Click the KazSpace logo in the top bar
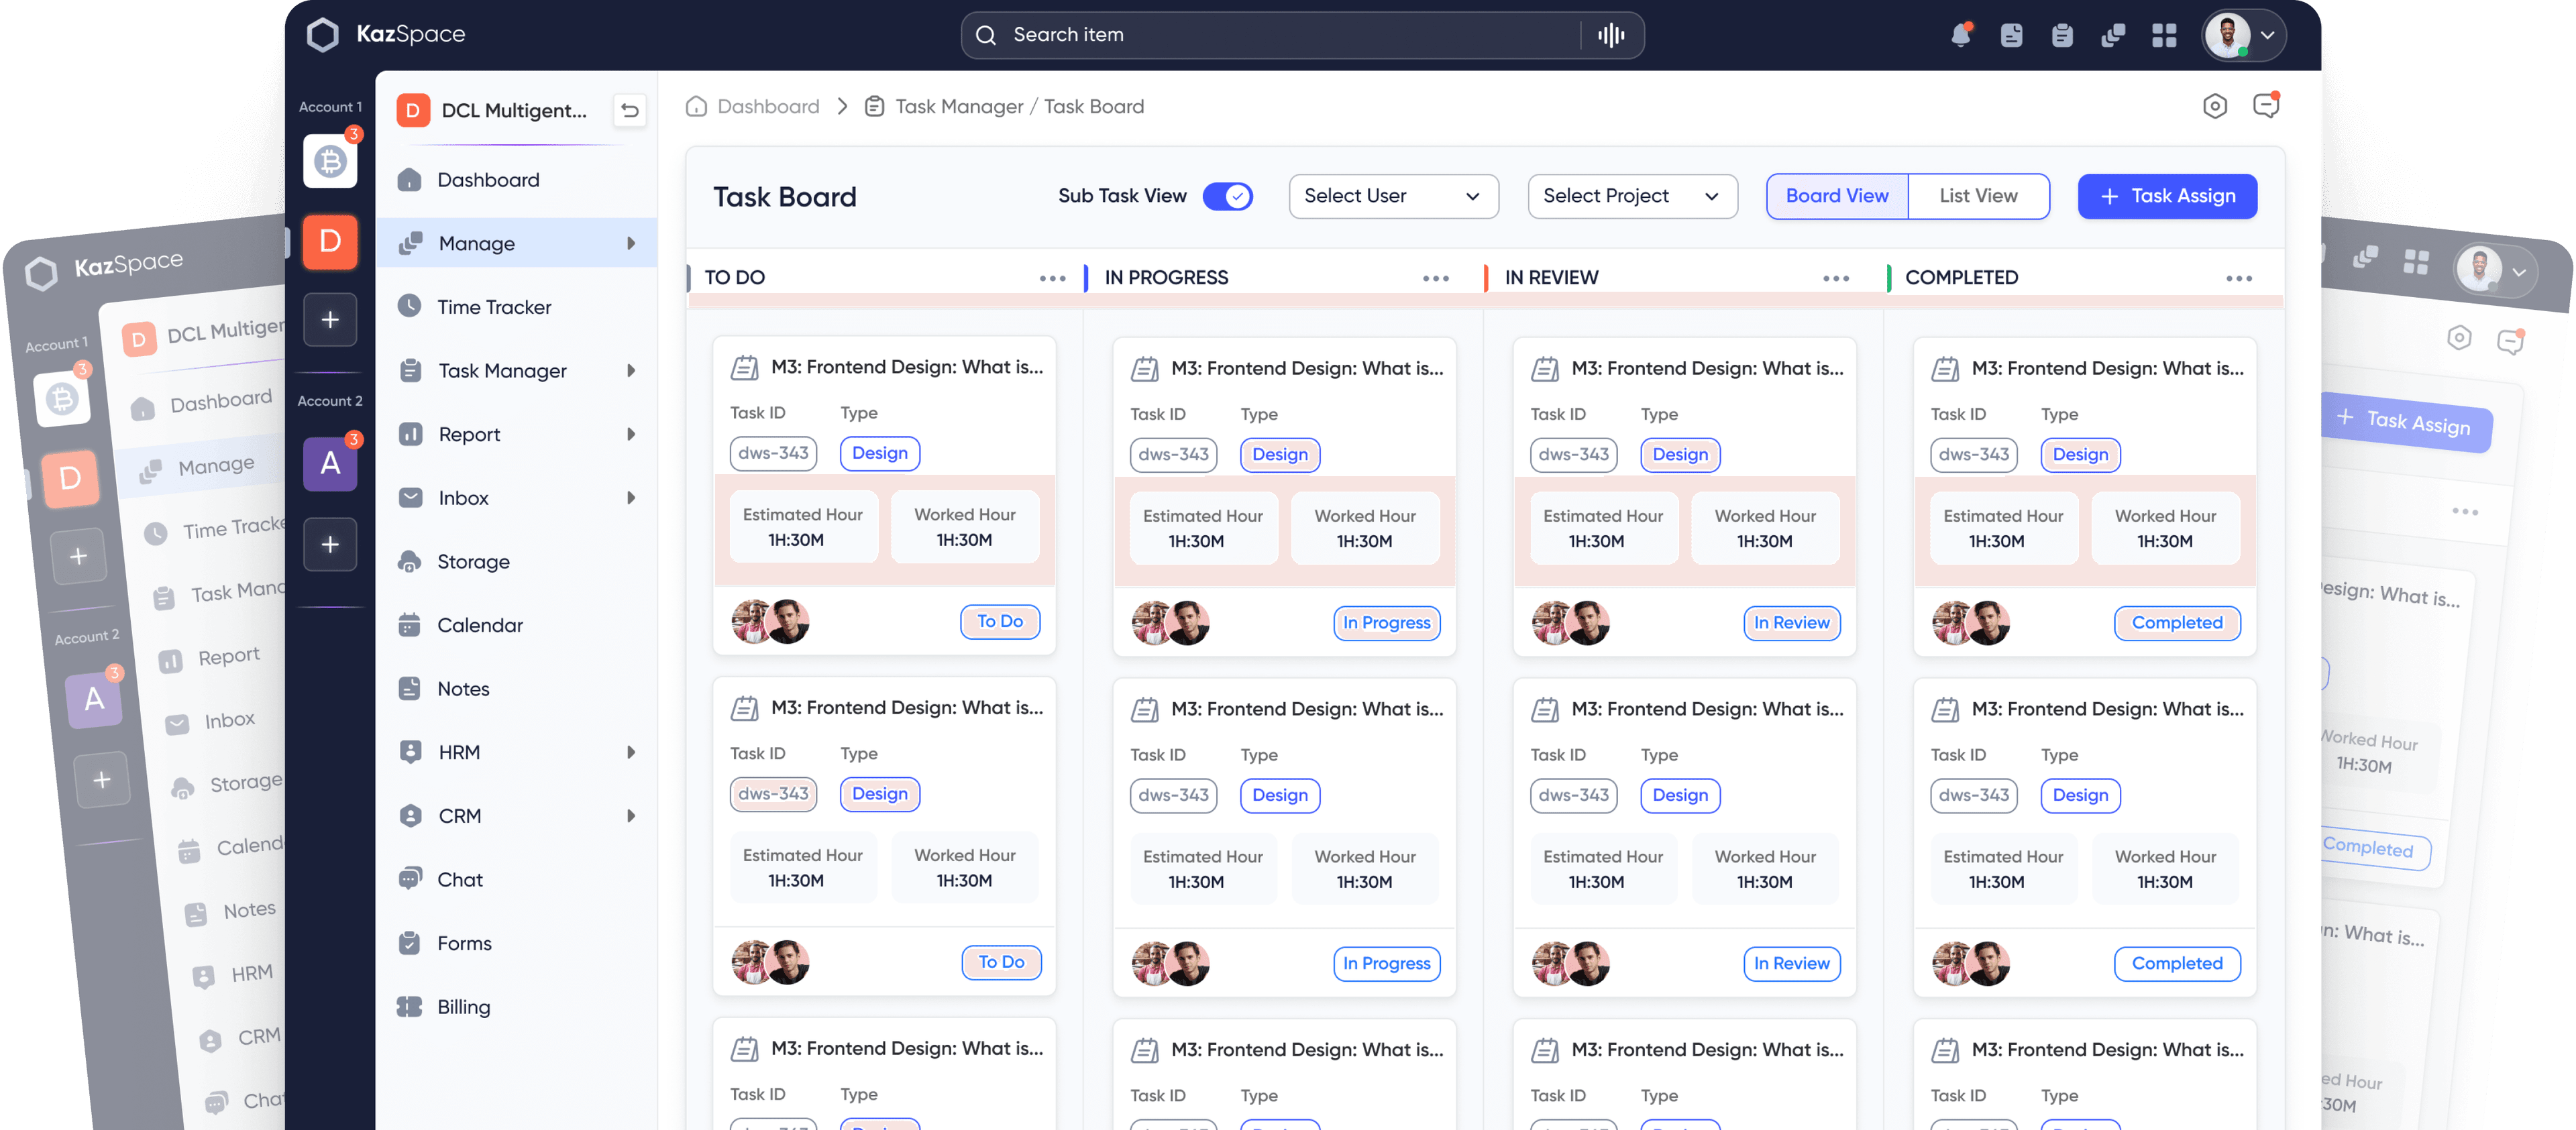The width and height of the screenshot is (2576, 1130). click(x=385, y=34)
